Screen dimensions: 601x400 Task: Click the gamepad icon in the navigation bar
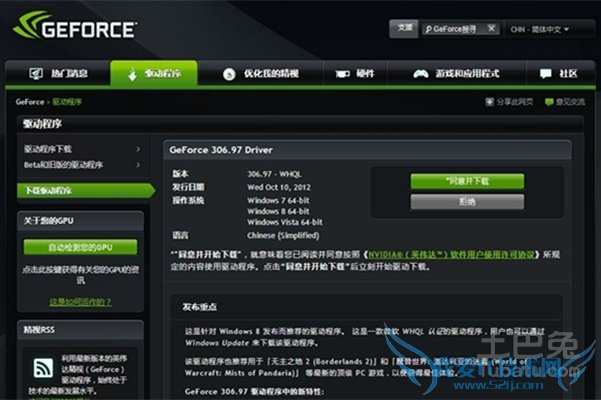click(421, 74)
